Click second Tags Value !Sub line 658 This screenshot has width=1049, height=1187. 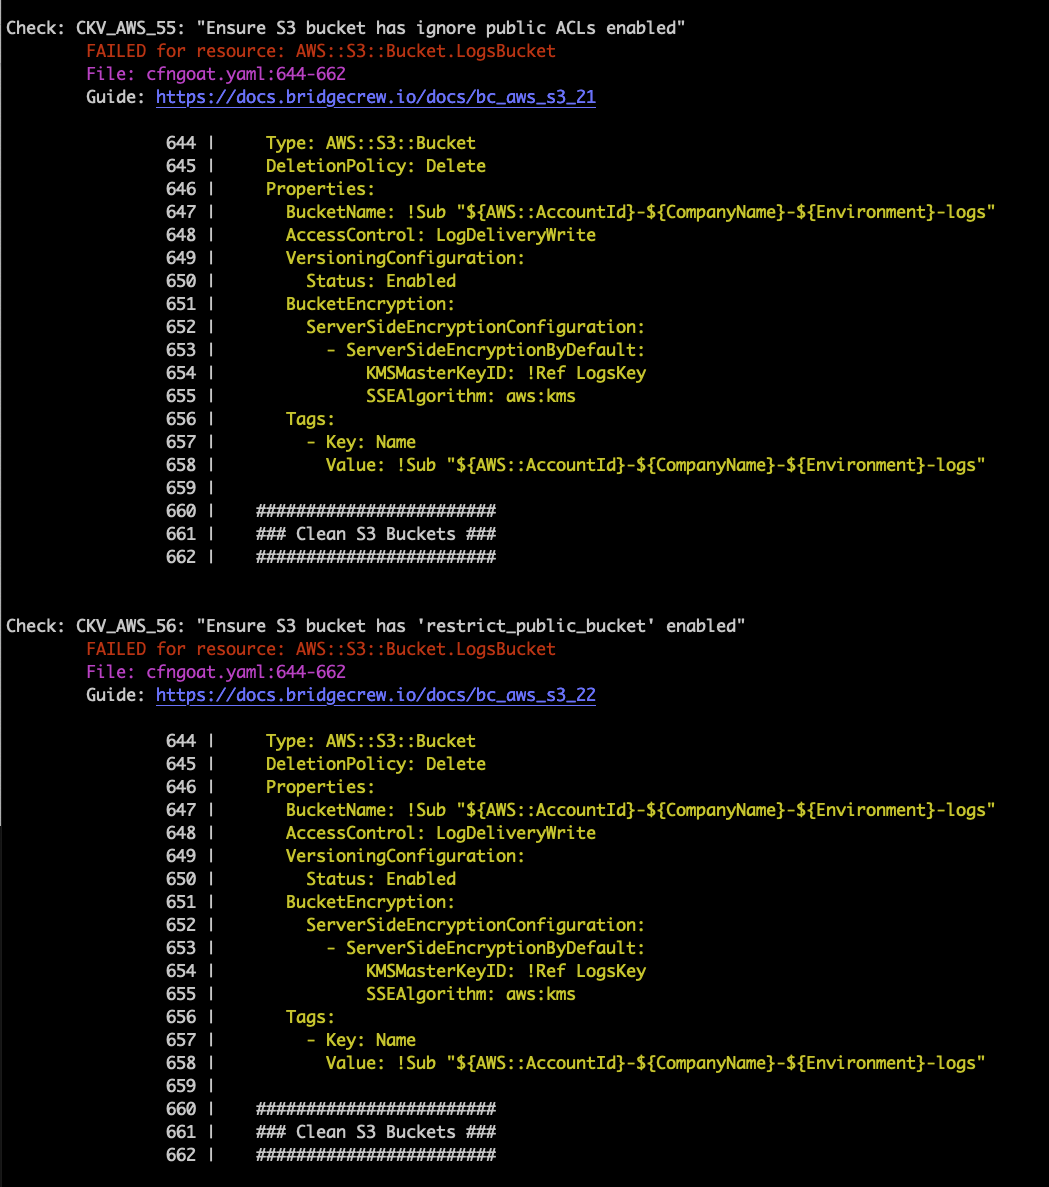(655, 1063)
